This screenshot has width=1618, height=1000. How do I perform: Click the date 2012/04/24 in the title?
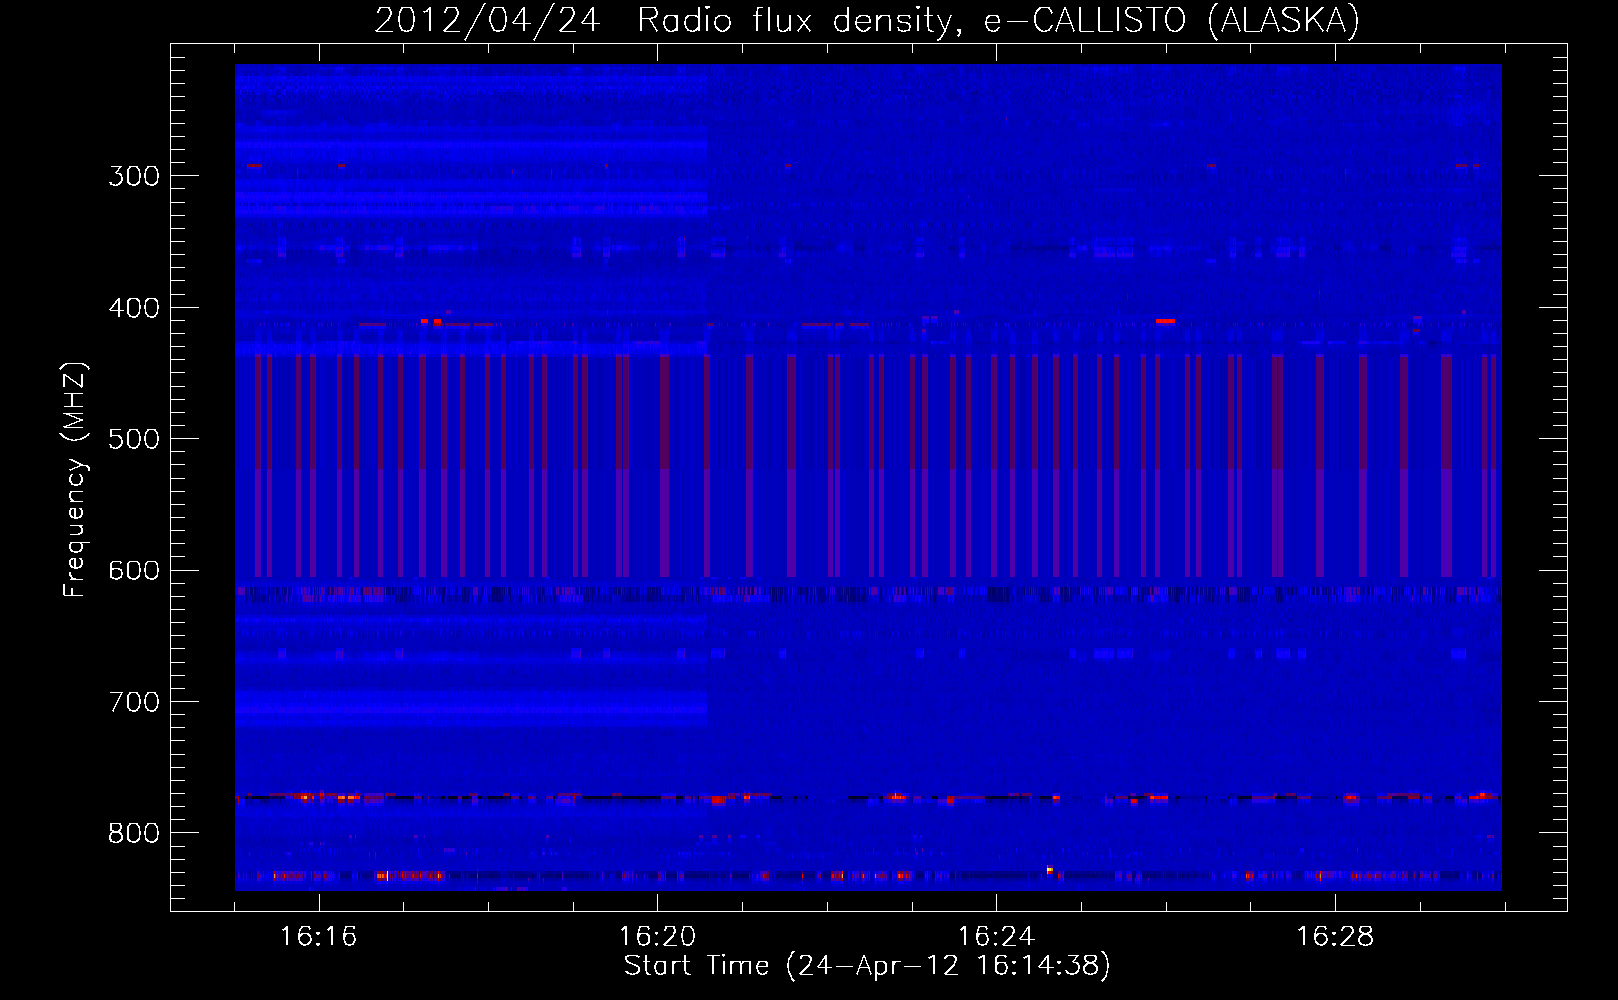[487, 20]
